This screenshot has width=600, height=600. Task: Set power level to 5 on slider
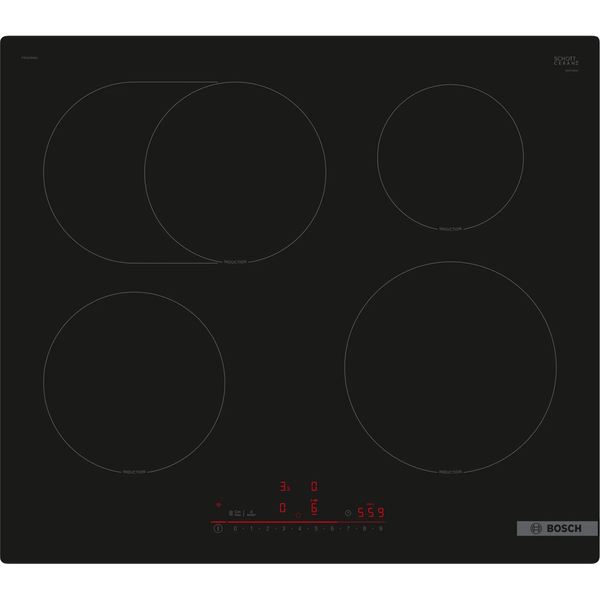point(316,529)
